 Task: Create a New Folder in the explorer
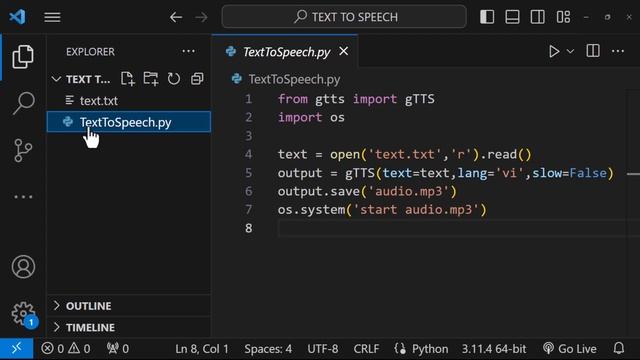[151, 79]
